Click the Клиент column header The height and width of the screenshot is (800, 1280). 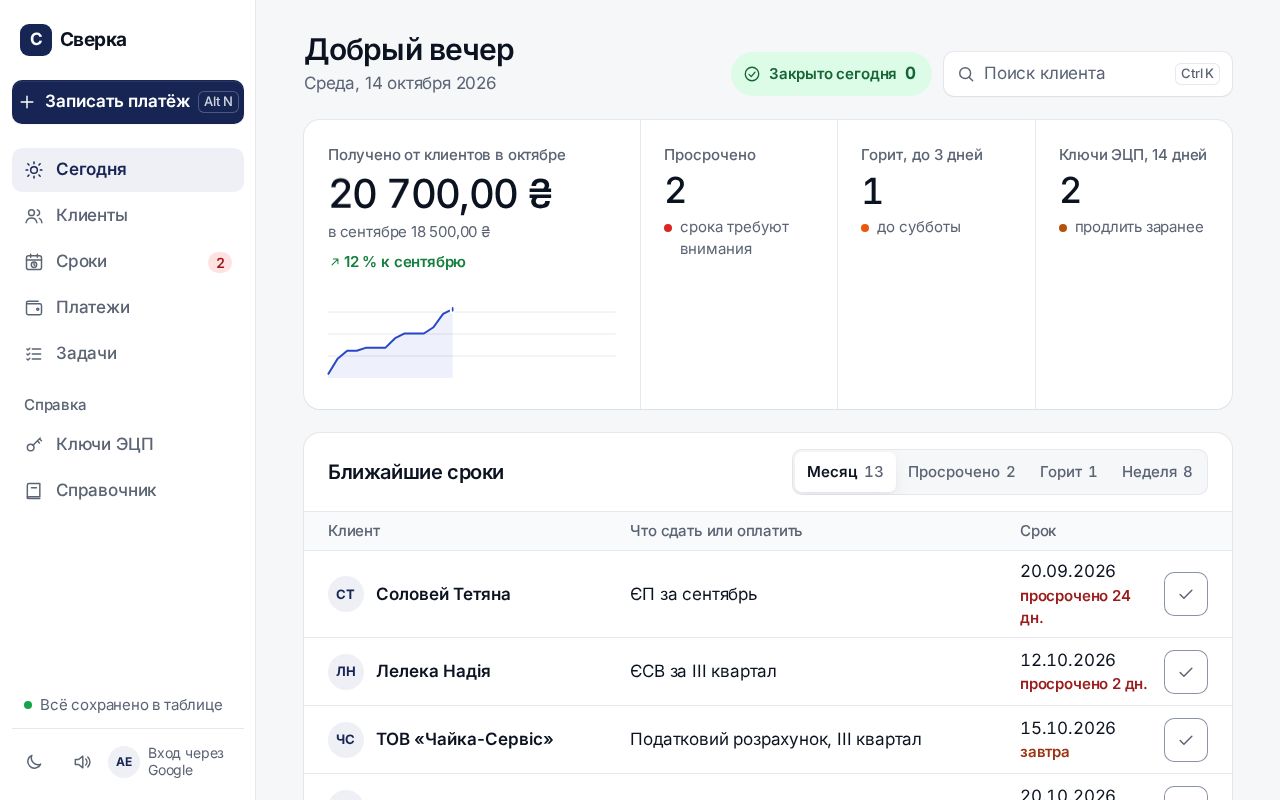point(354,531)
